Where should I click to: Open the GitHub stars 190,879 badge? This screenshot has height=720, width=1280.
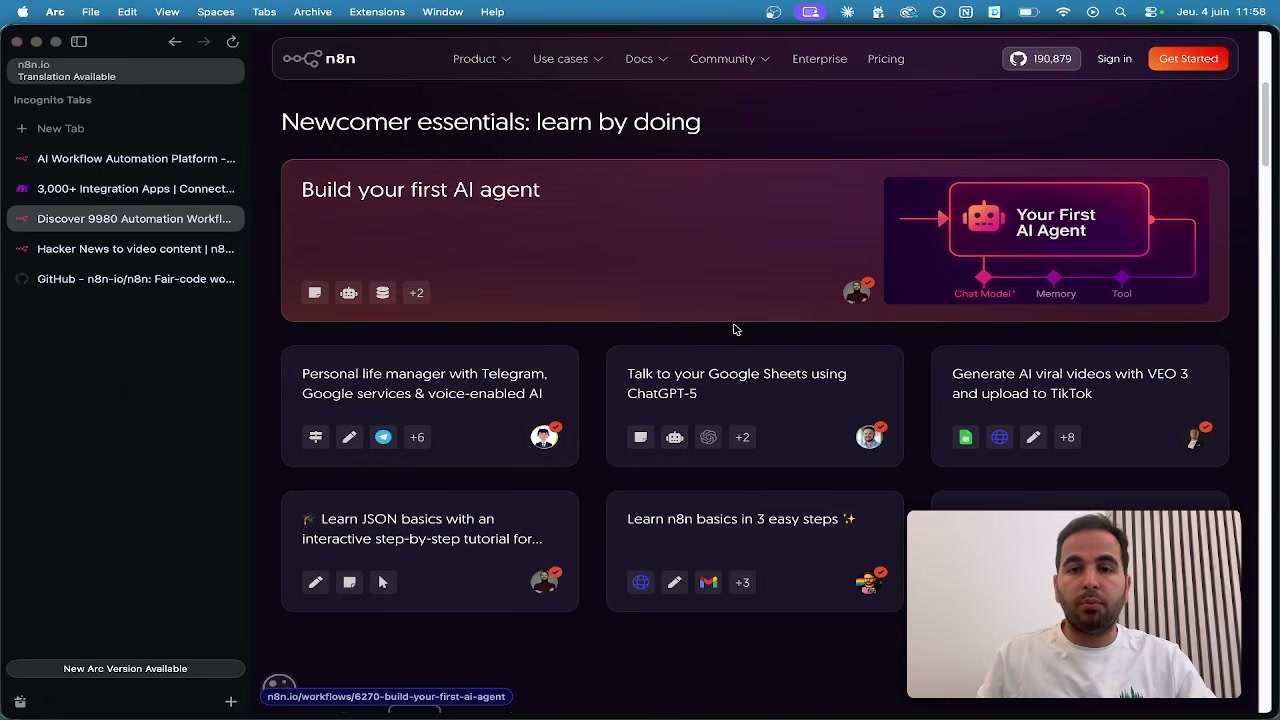1041,59
